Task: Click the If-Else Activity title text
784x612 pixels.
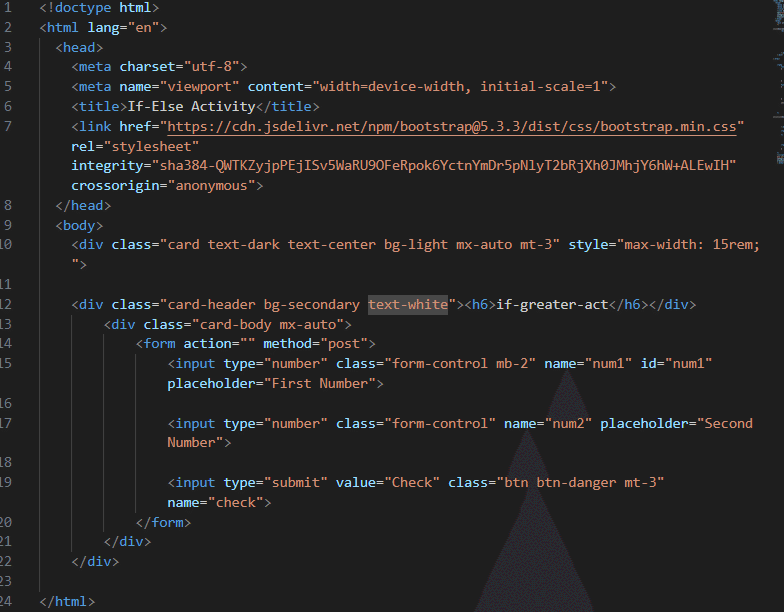Action: (x=192, y=106)
